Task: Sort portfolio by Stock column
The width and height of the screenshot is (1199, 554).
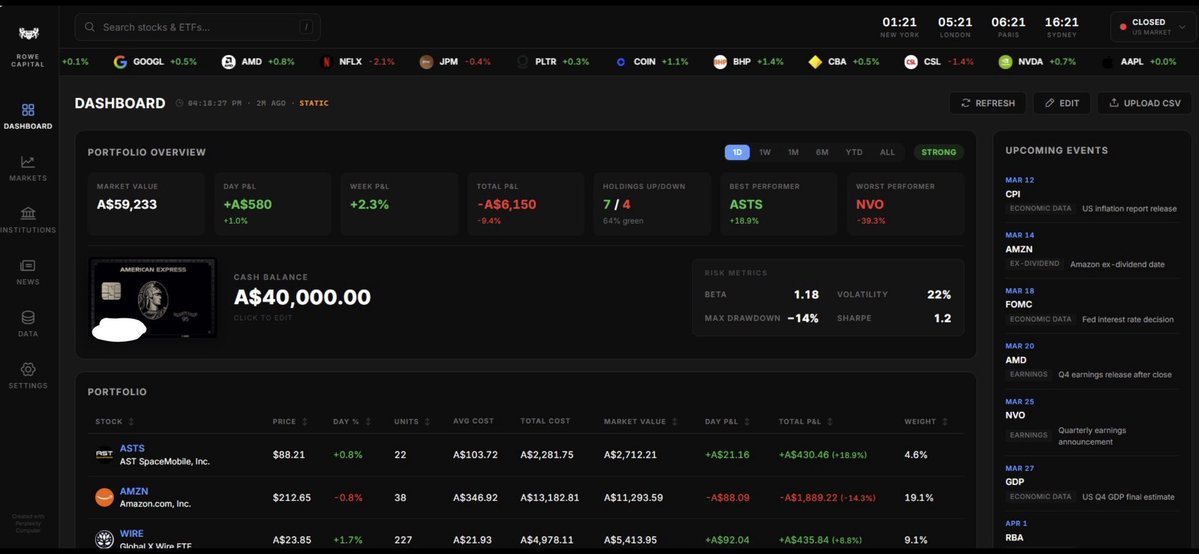Action: point(114,422)
